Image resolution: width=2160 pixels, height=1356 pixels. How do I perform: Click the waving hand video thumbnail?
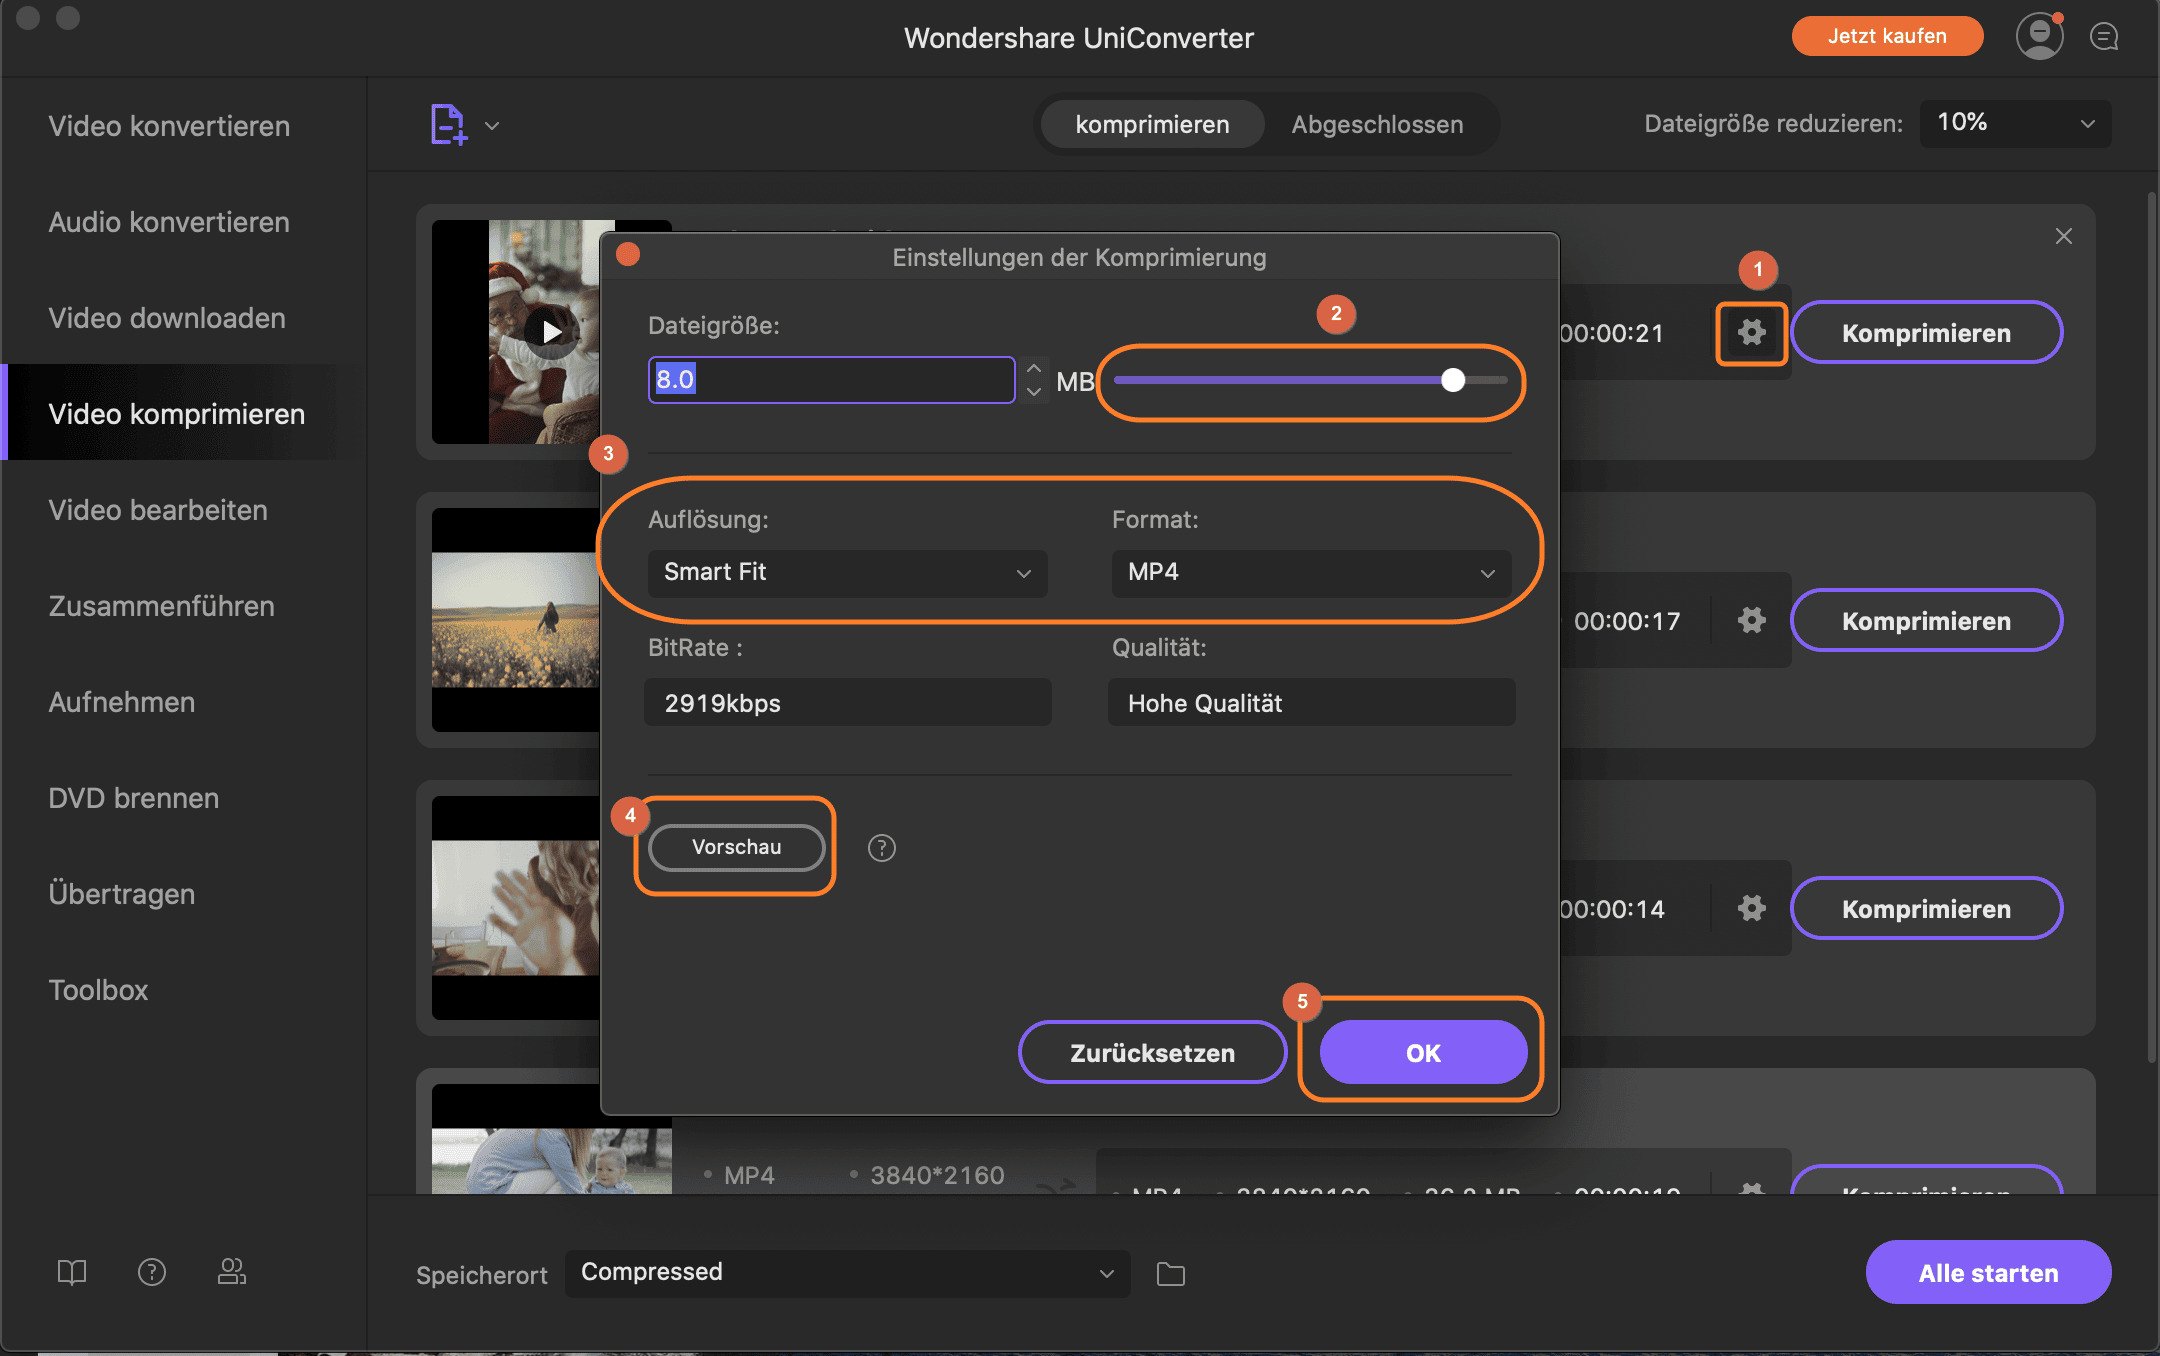coord(516,908)
